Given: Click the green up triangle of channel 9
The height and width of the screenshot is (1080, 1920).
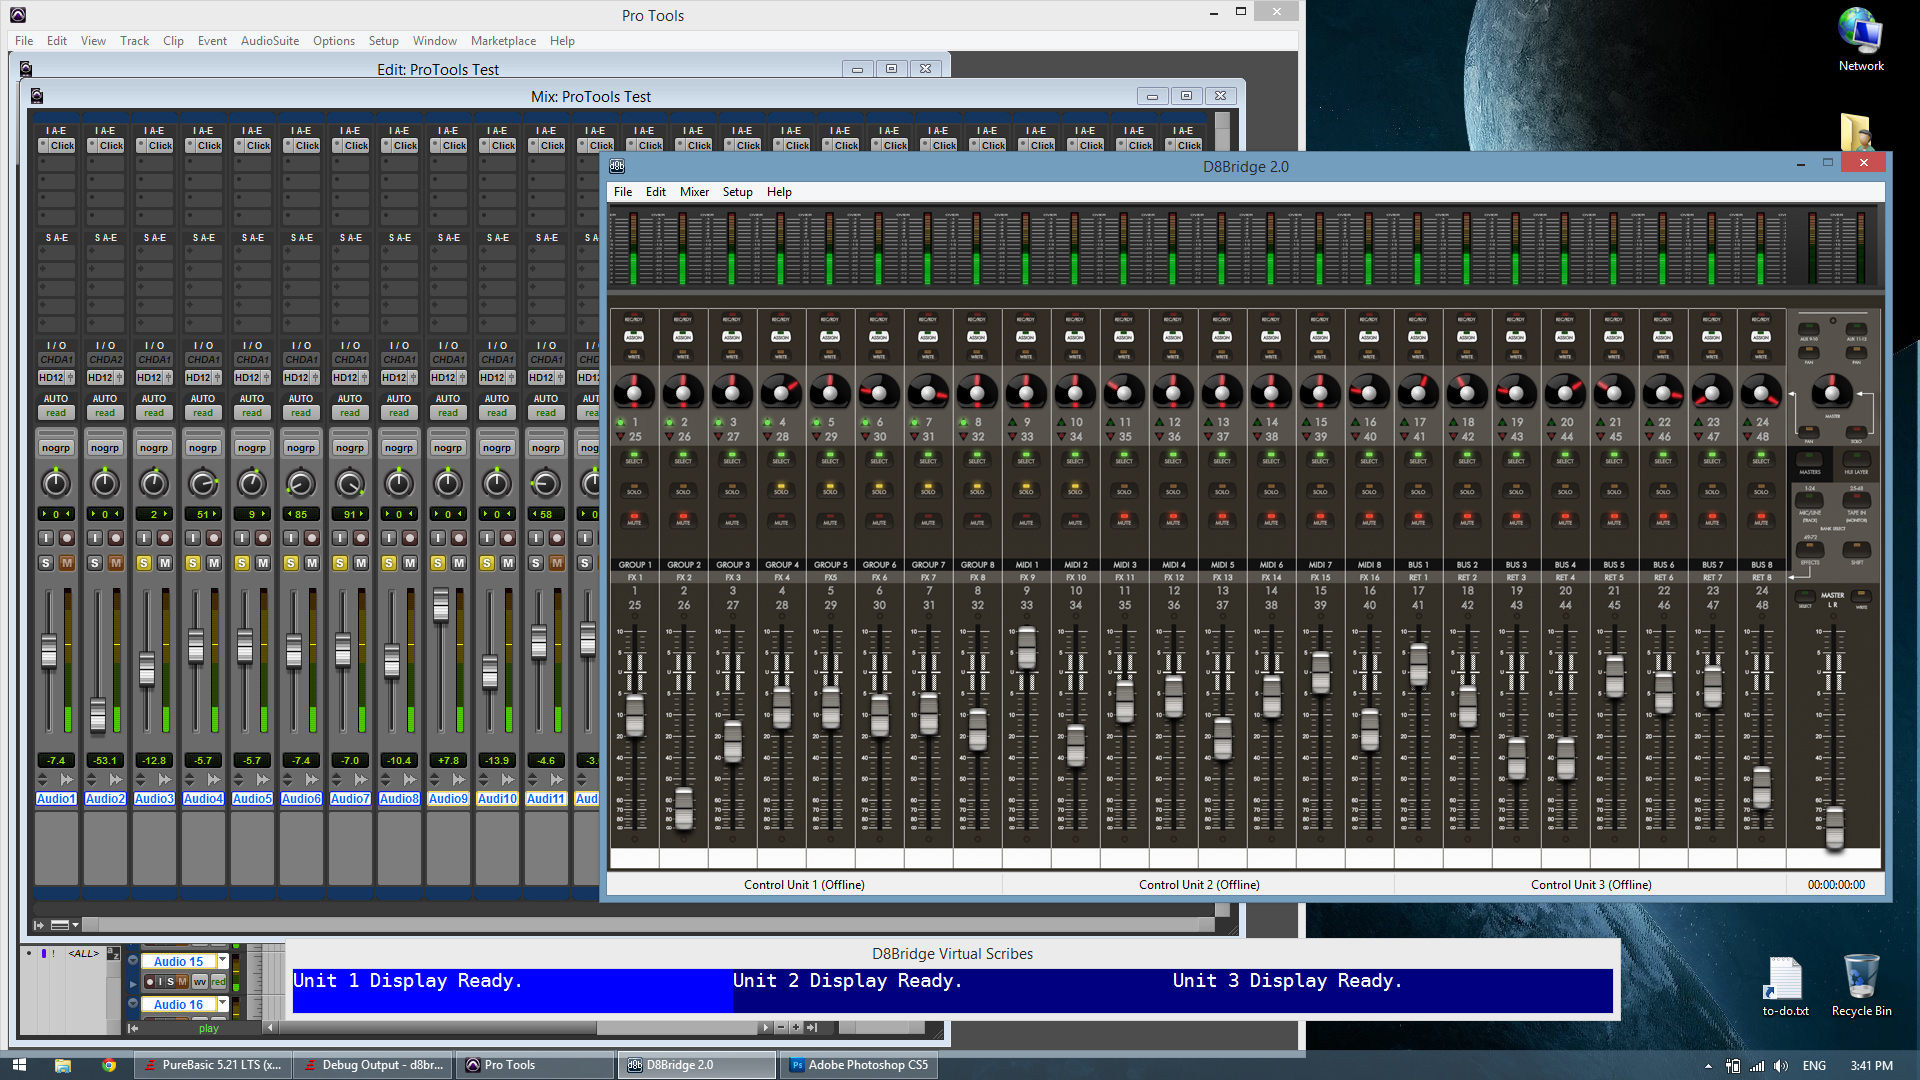Looking at the screenshot, I should pos(1012,422).
